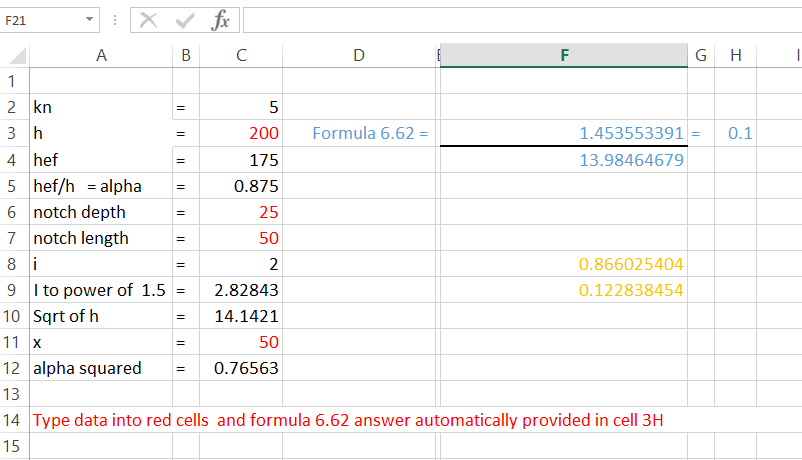The image size is (802, 460).
Task: Select column F header
Action: (x=564, y=56)
